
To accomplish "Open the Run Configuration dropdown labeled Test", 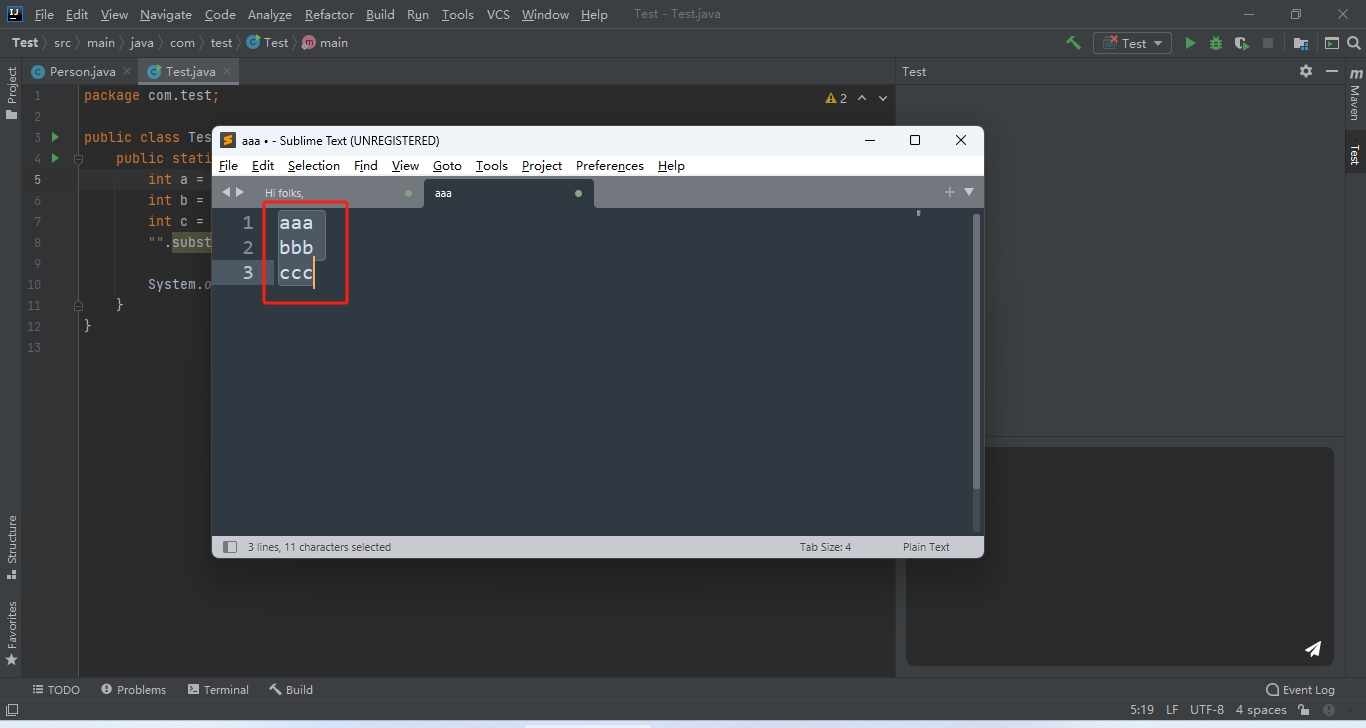I will (x=1132, y=43).
